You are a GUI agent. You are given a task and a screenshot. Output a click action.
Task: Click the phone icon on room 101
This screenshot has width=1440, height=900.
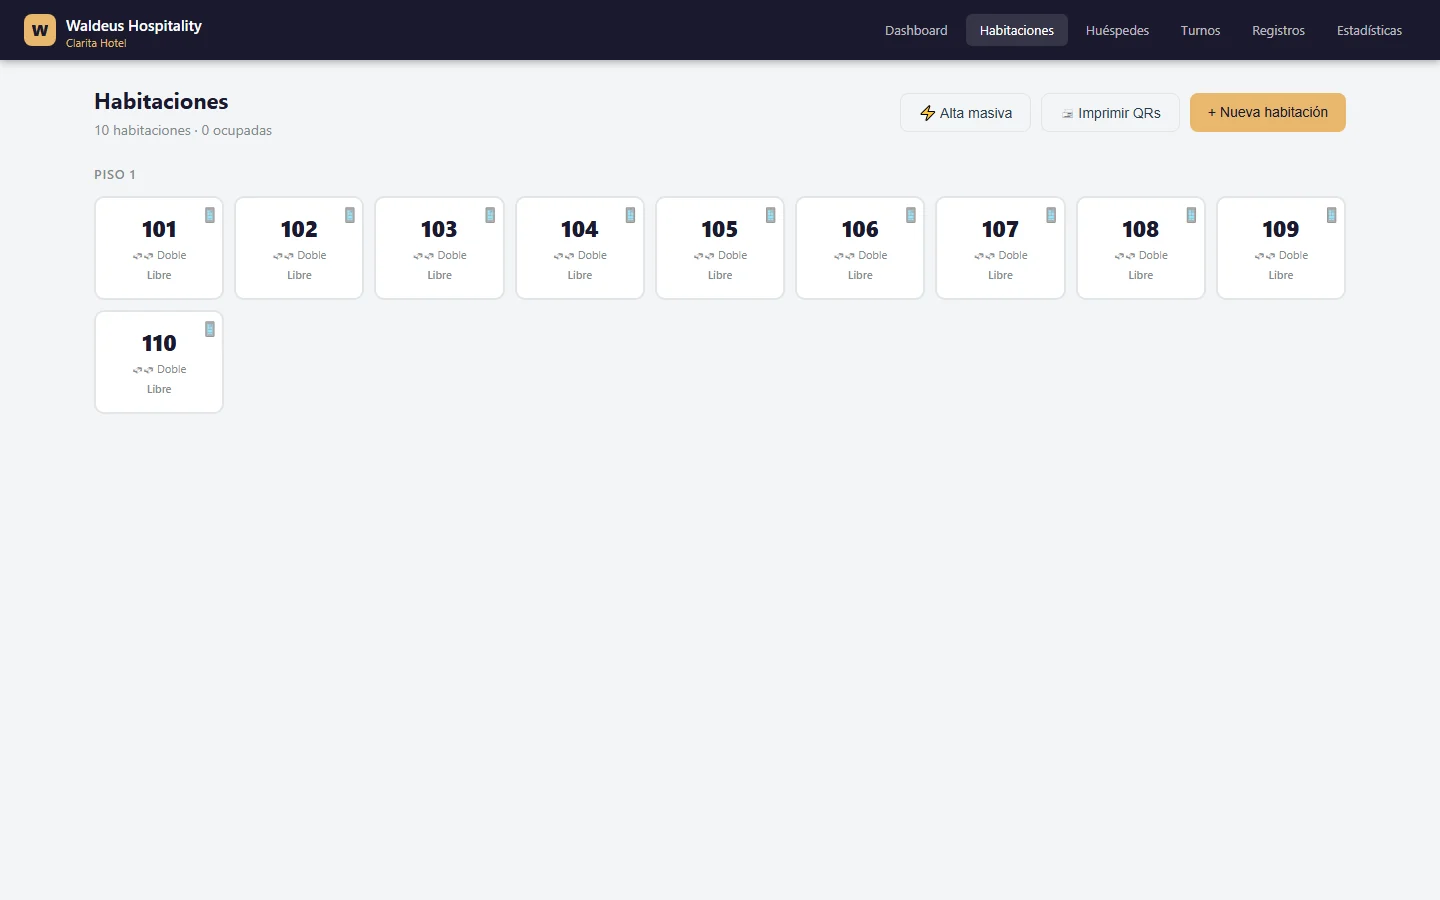(x=210, y=215)
